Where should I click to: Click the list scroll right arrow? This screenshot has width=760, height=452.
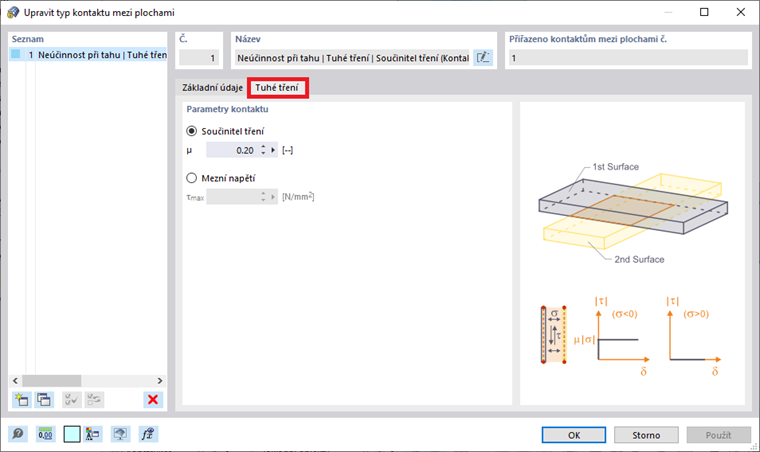(x=159, y=380)
